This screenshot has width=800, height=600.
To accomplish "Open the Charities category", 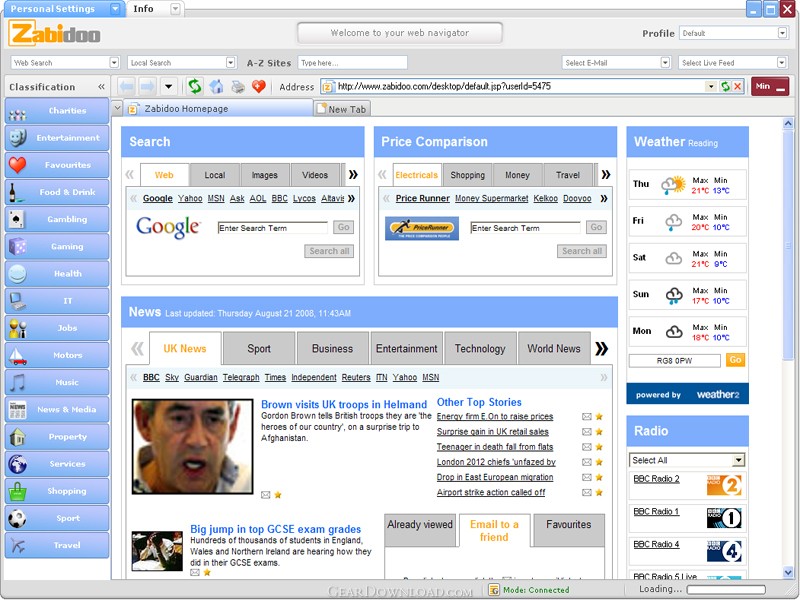I will click(57, 111).
